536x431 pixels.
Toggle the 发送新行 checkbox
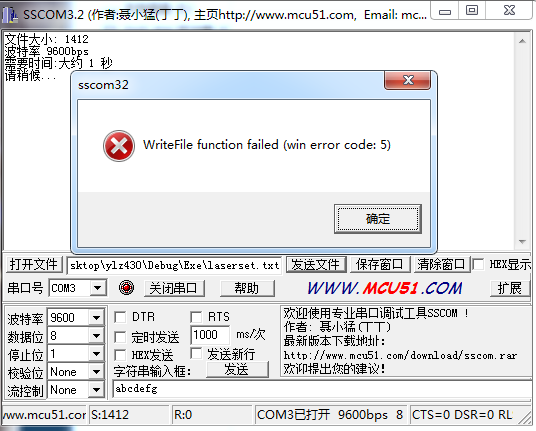point(196,353)
